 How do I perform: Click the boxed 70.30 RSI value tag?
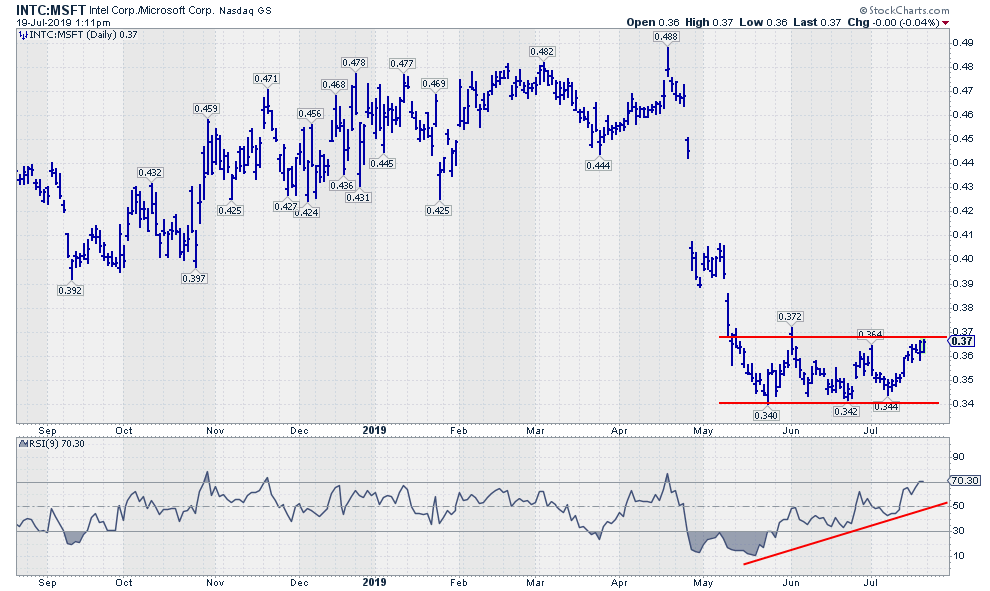click(965, 481)
